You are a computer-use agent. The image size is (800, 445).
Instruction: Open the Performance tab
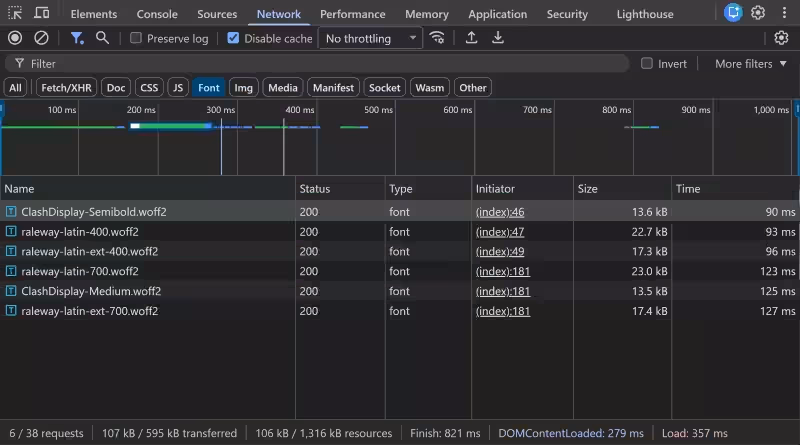coord(353,14)
